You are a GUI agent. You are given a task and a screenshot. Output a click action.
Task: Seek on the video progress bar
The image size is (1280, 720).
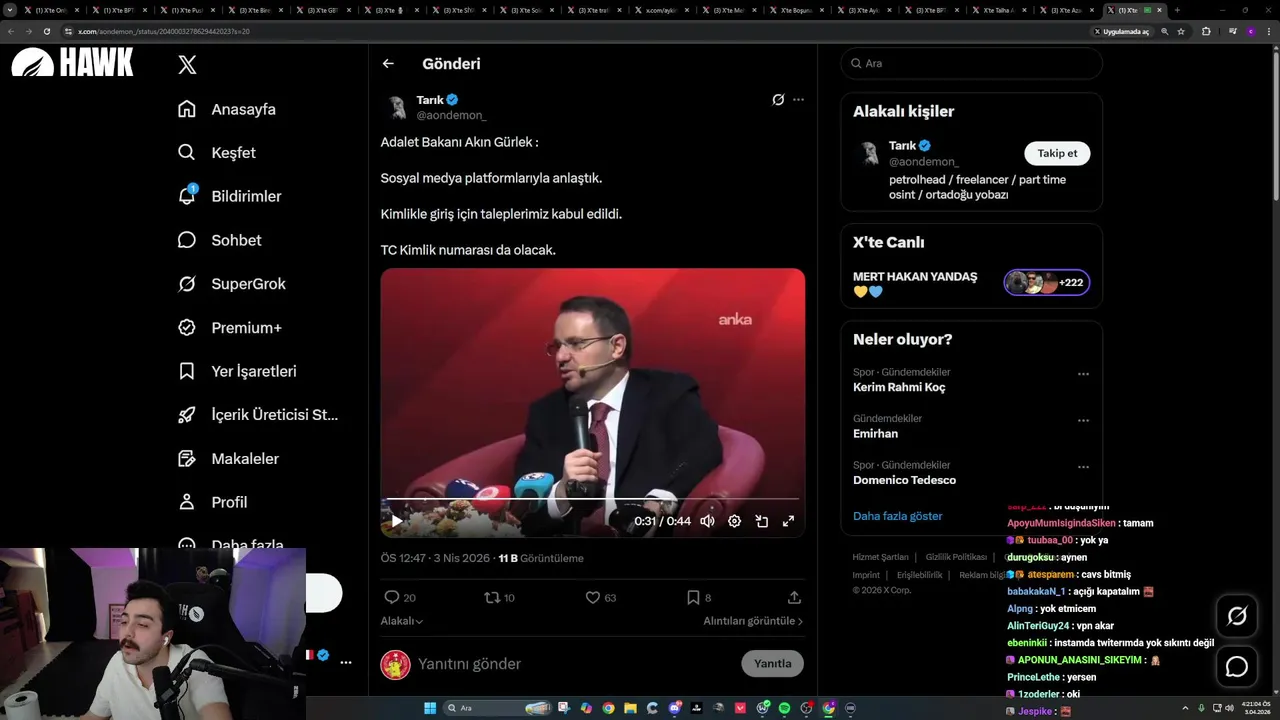click(592, 498)
